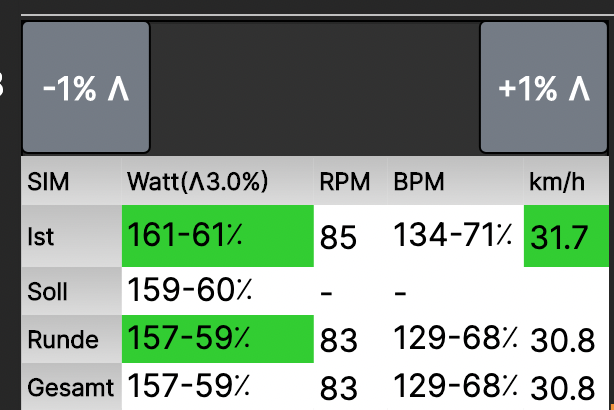Click the SIM column header
Screen dimensions: 614x410
[48, 182]
